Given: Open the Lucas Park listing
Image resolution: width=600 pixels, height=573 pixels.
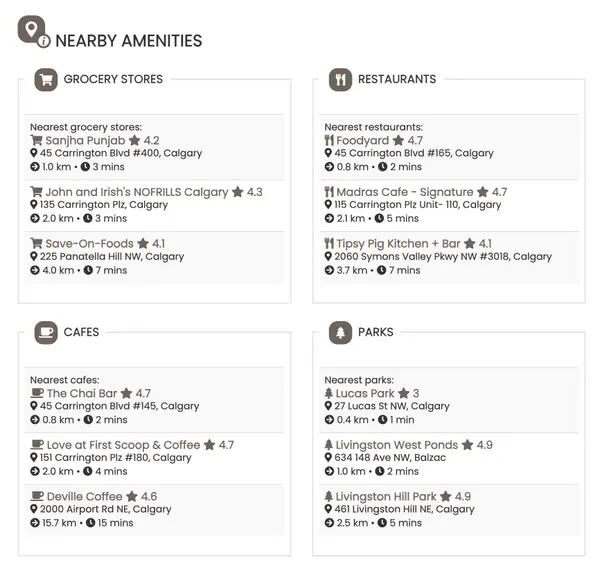Looking at the screenshot, I should 365,394.
